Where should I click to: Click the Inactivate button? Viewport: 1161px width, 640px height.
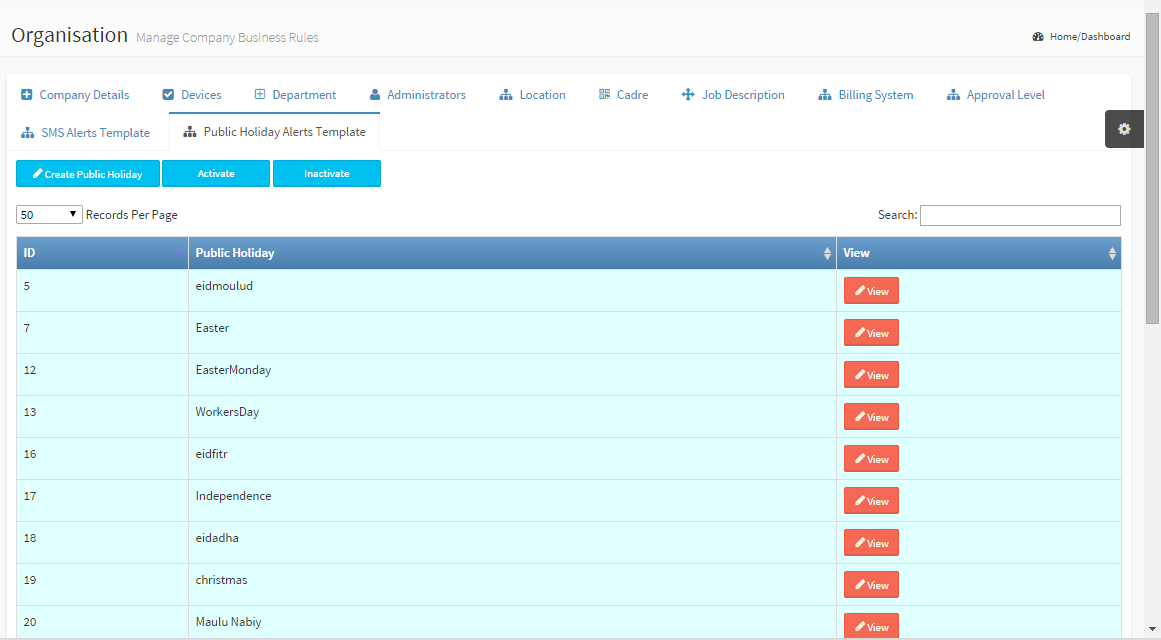coord(327,174)
